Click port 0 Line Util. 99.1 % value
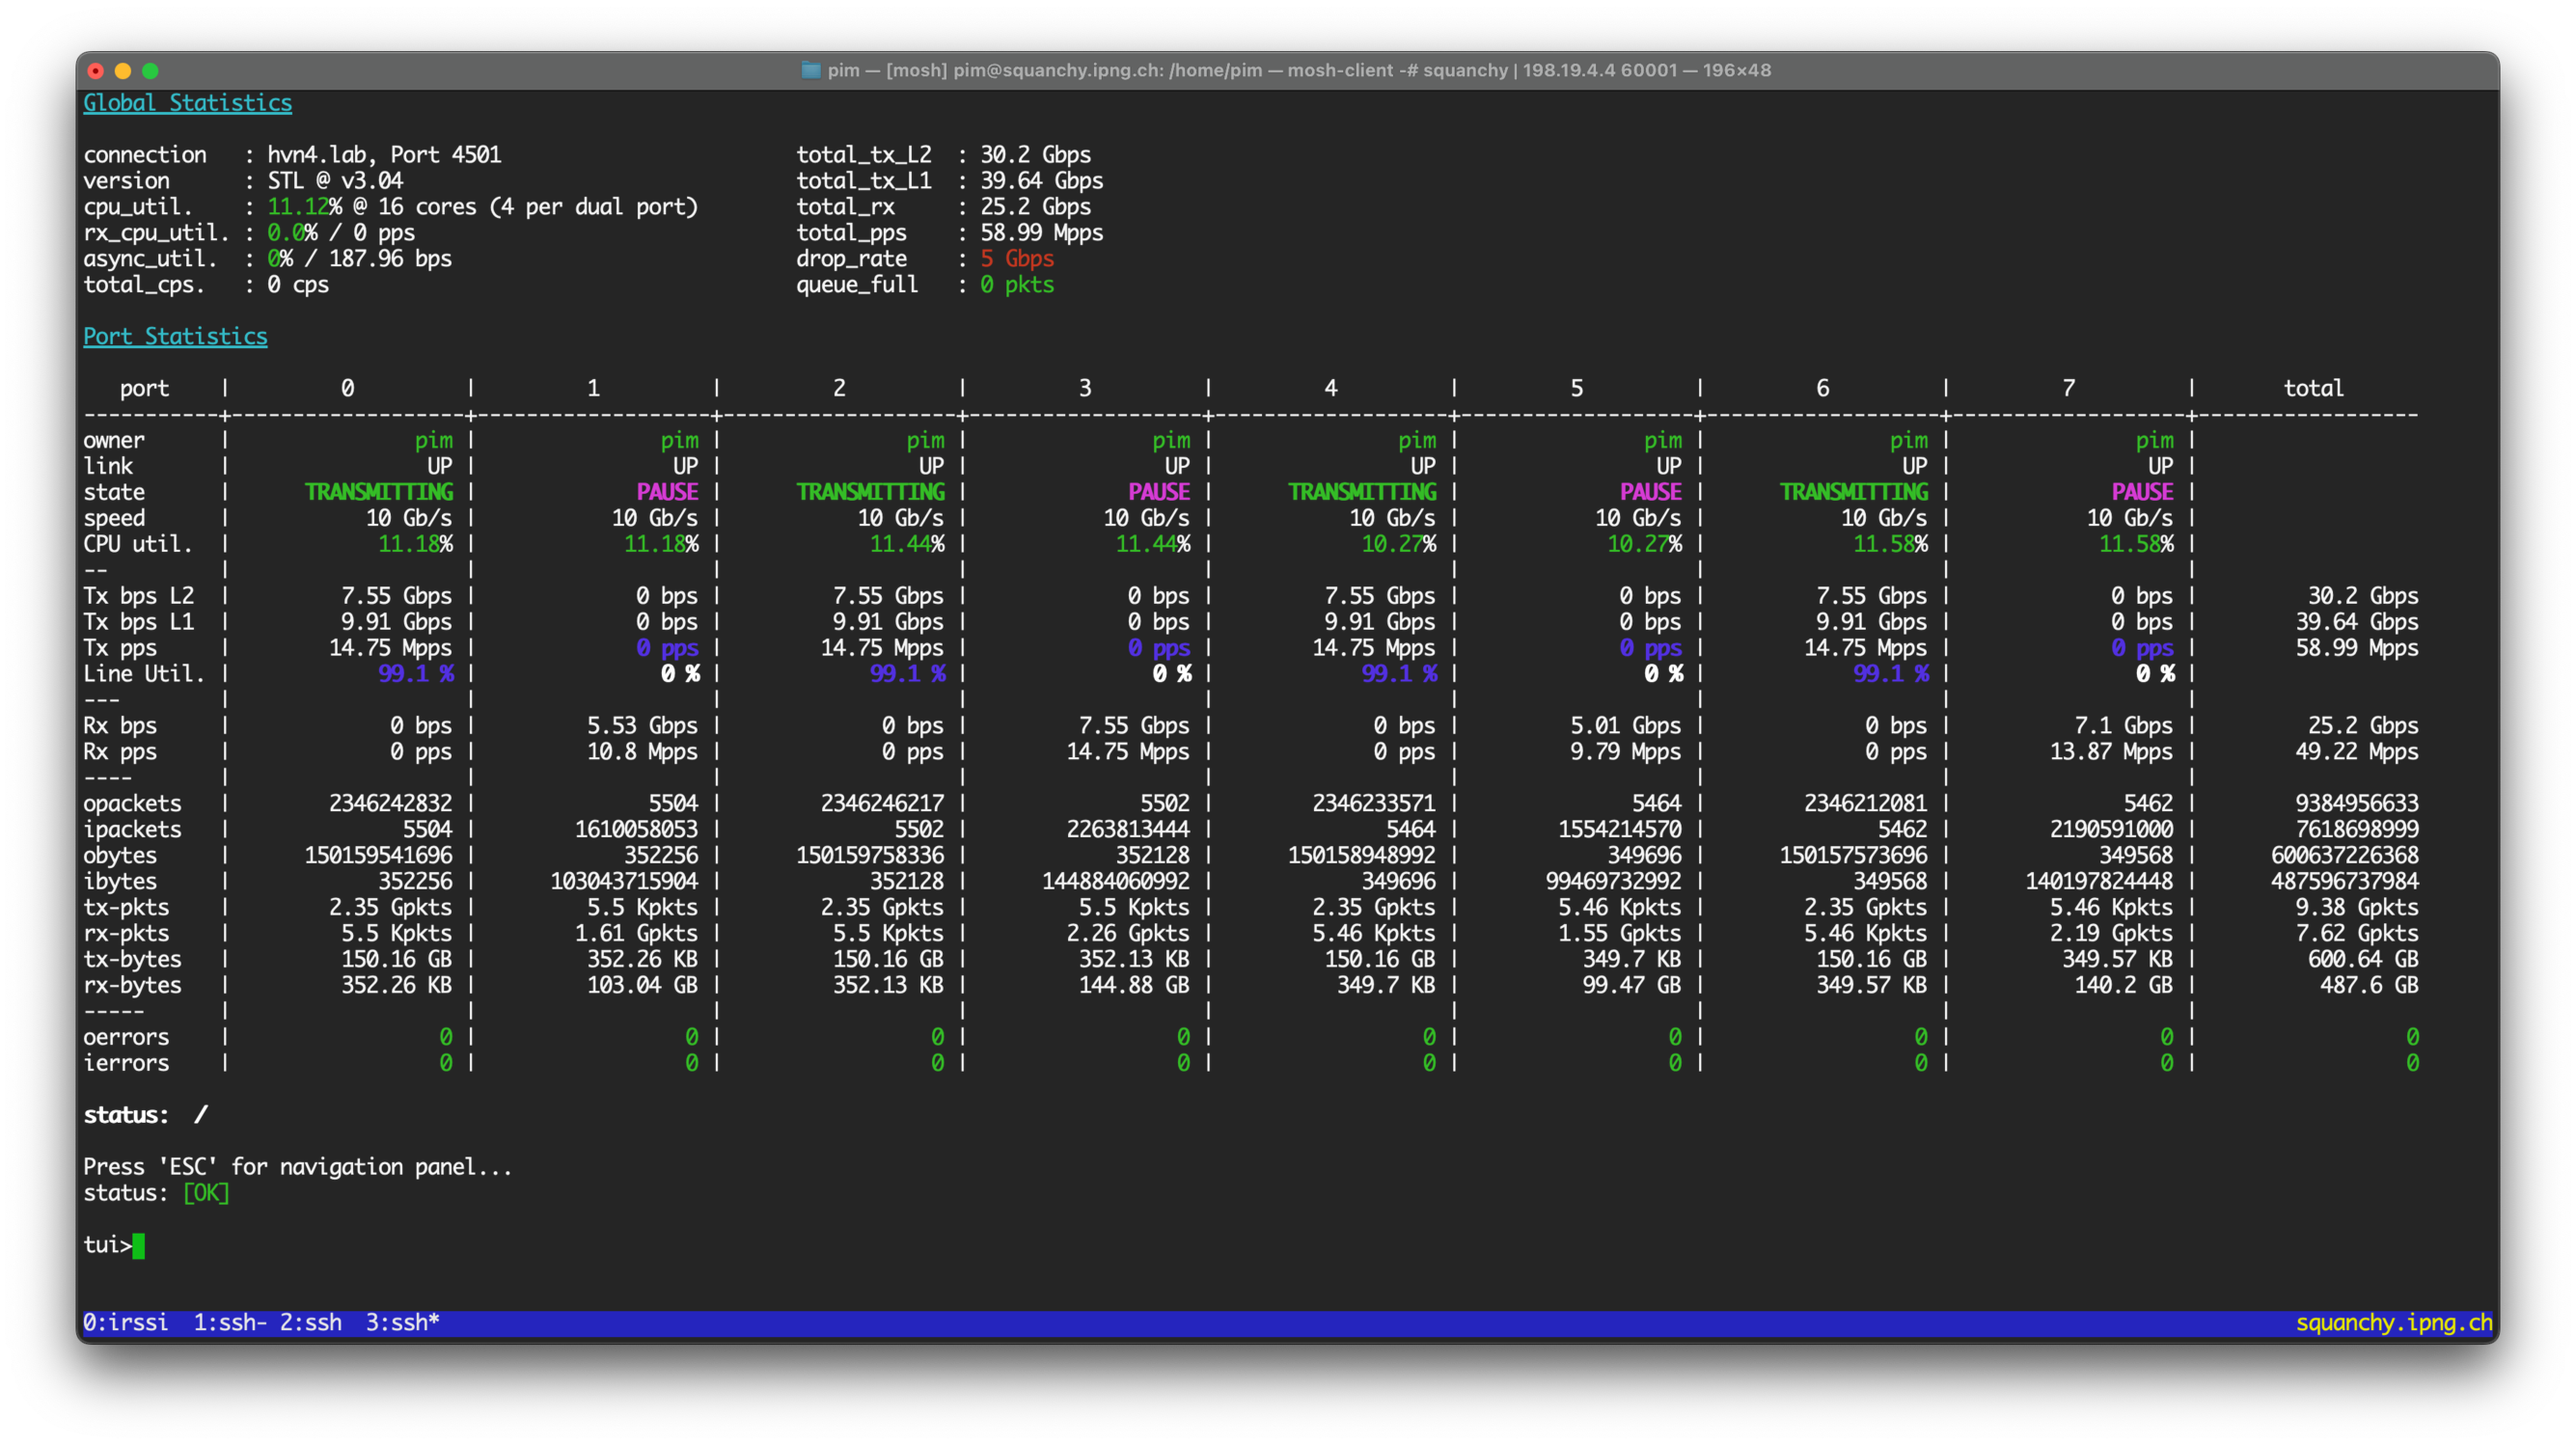Image resolution: width=2576 pixels, height=1445 pixels. (415, 674)
